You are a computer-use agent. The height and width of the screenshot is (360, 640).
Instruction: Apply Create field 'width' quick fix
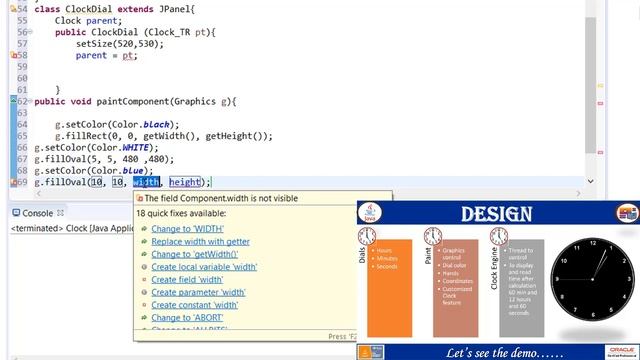187,280
